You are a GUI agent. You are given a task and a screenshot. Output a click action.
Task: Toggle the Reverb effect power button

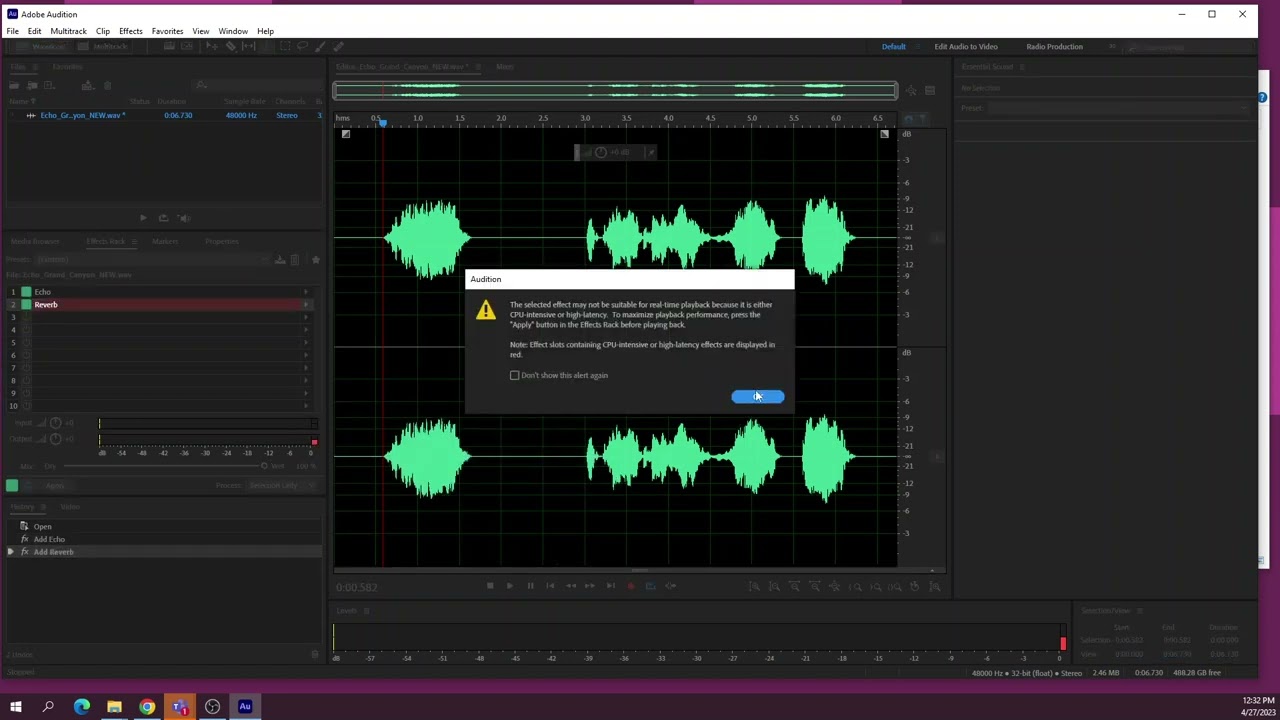pyautogui.click(x=26, y=305)
